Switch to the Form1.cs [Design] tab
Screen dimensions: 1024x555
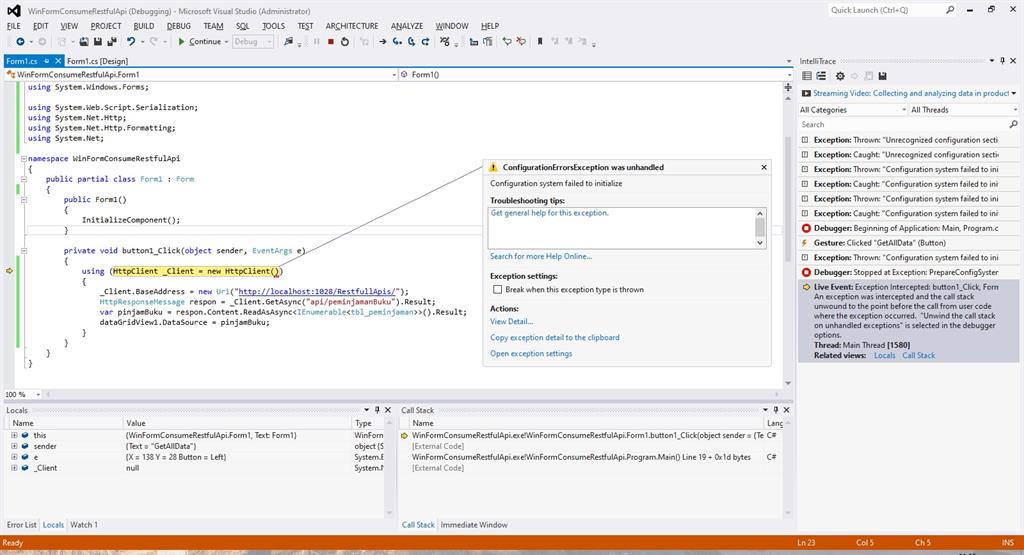[x=97, y=61]
